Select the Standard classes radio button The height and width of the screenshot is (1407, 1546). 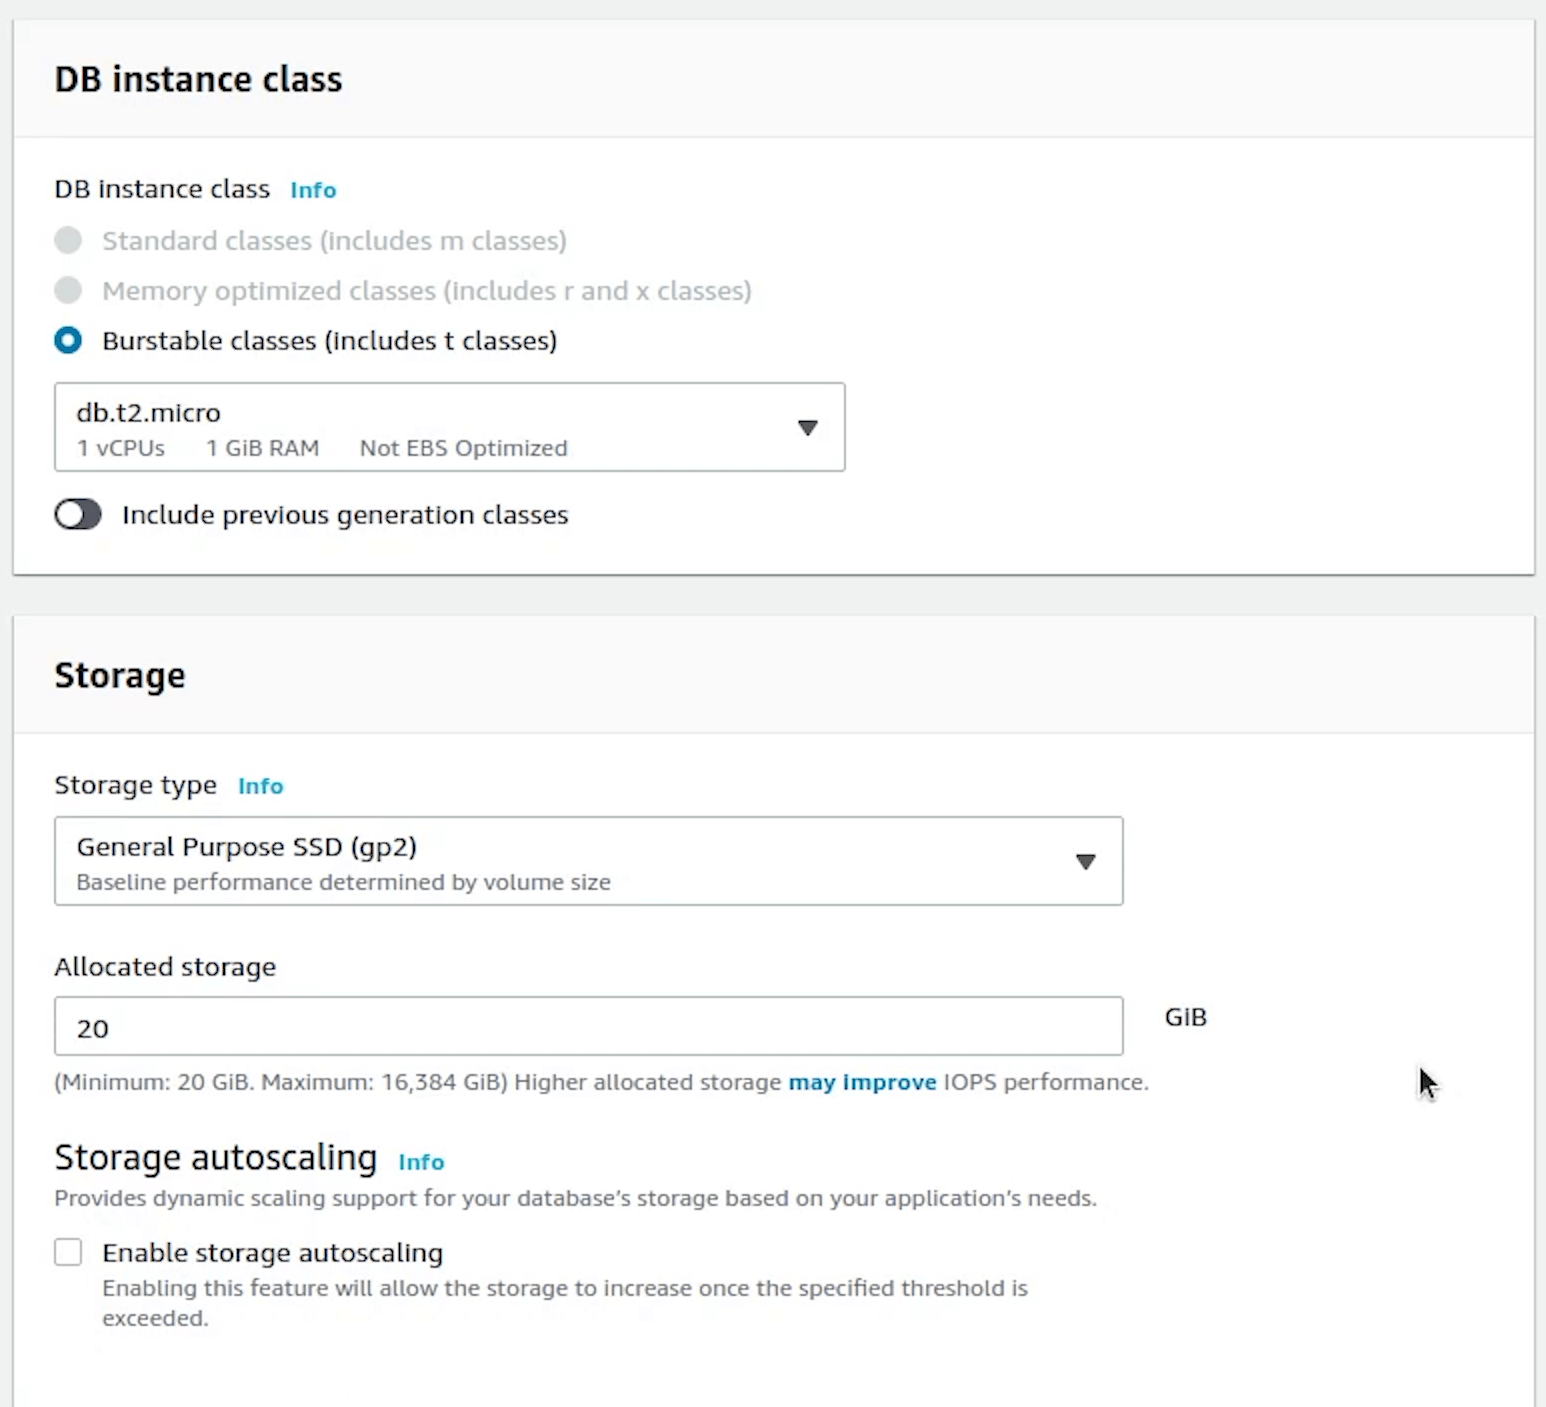(68, 241)
